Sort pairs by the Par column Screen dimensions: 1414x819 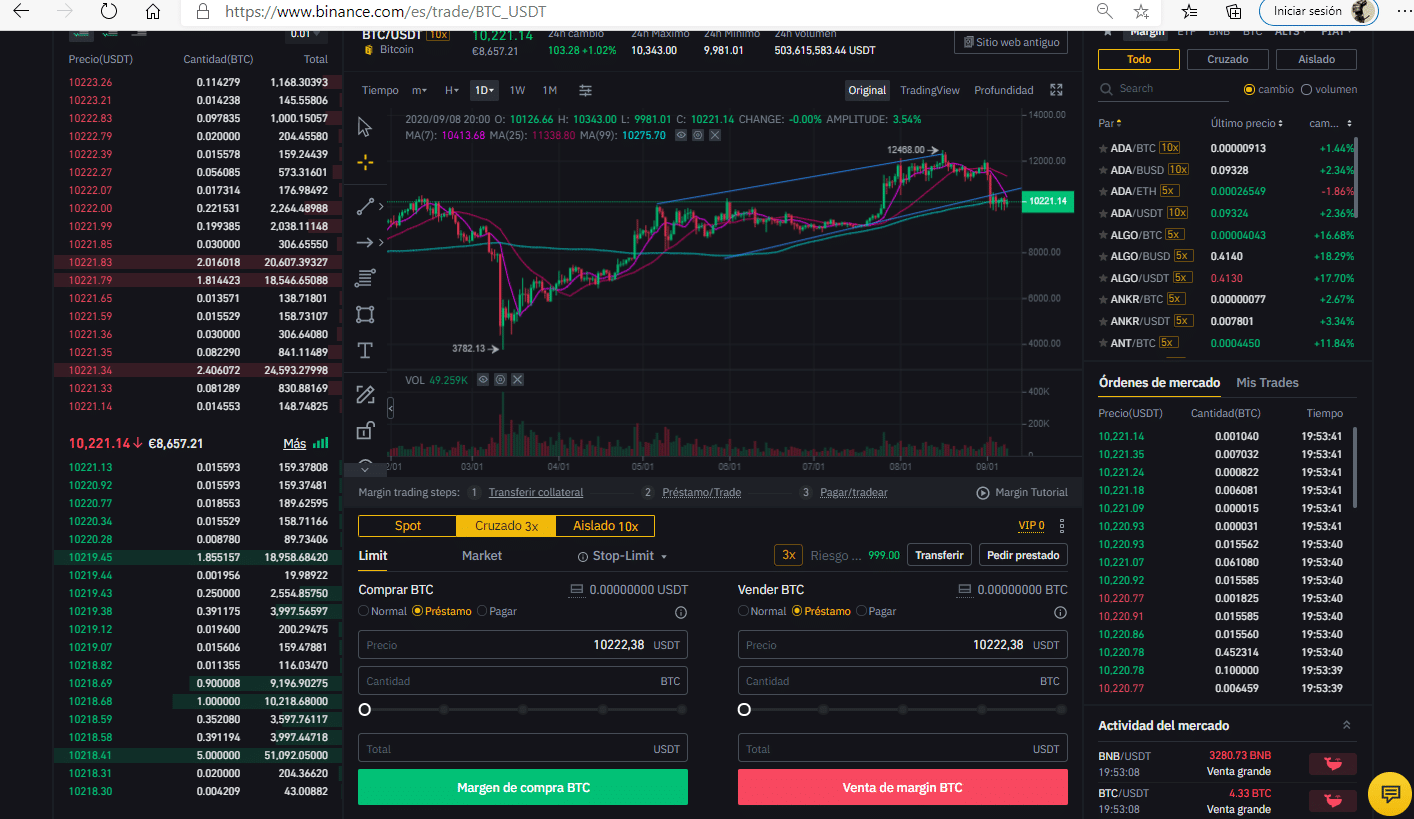[1110, 123]
